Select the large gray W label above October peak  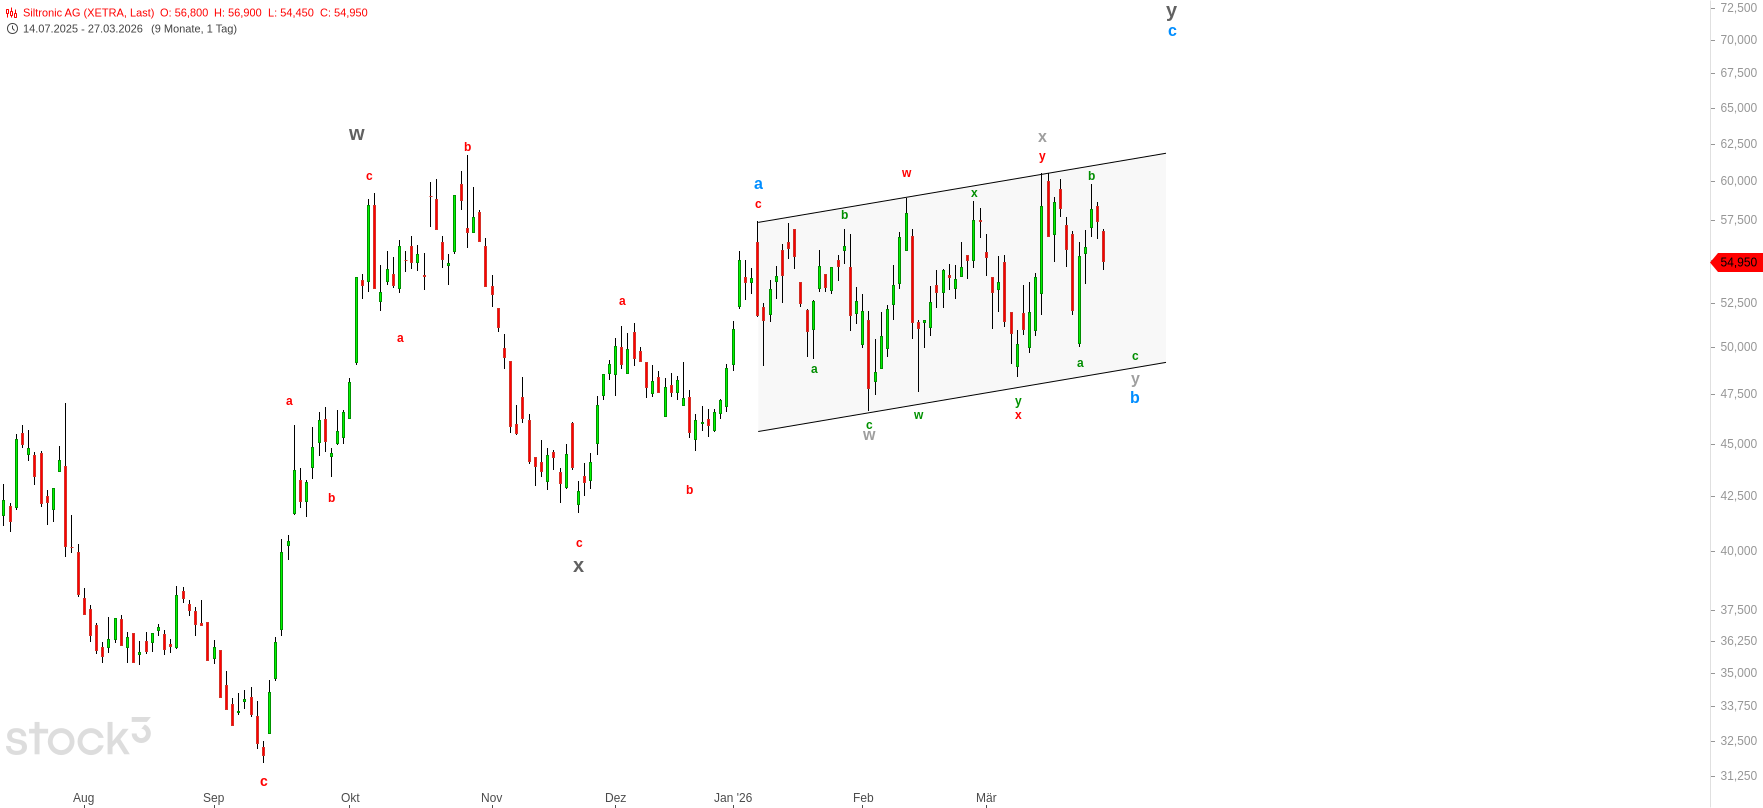coord(357,134)
